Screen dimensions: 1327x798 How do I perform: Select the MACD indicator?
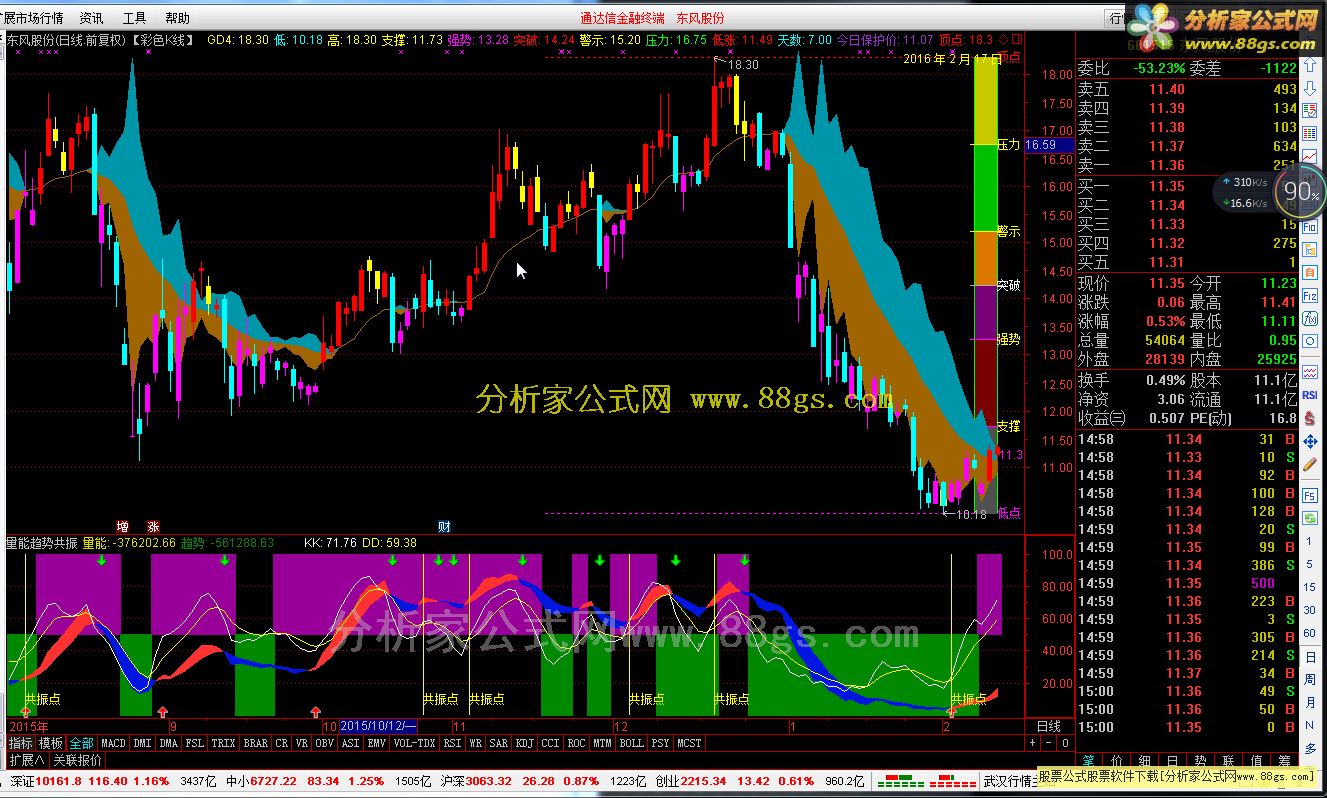[113, 743]
